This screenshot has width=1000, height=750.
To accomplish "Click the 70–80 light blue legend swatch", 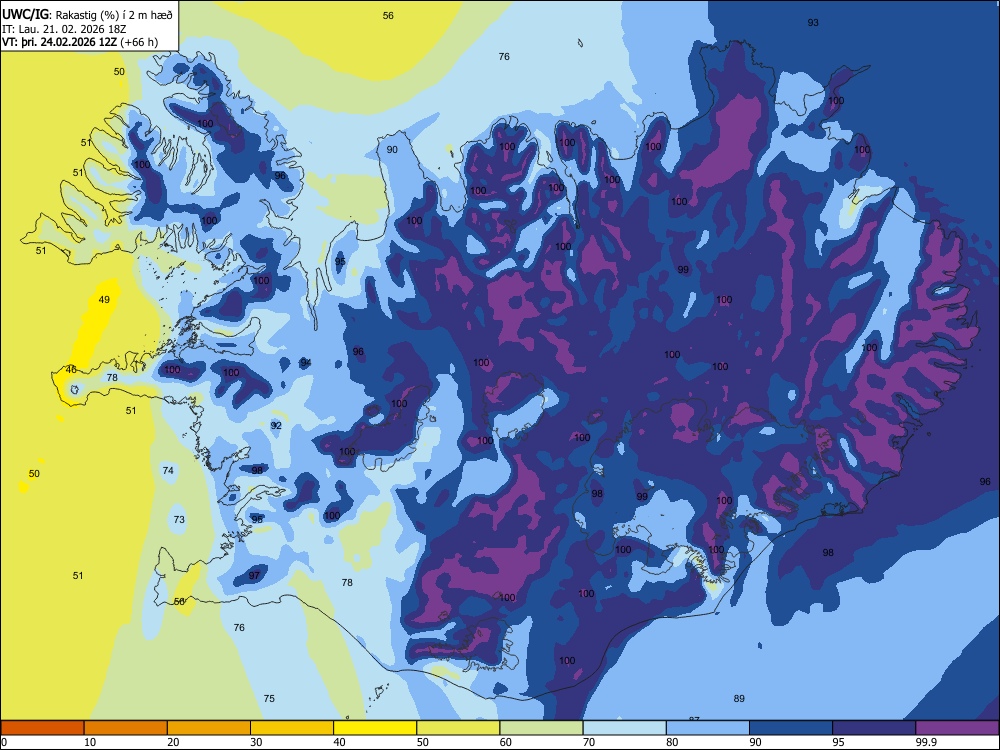I will click(x=624, y=728).
